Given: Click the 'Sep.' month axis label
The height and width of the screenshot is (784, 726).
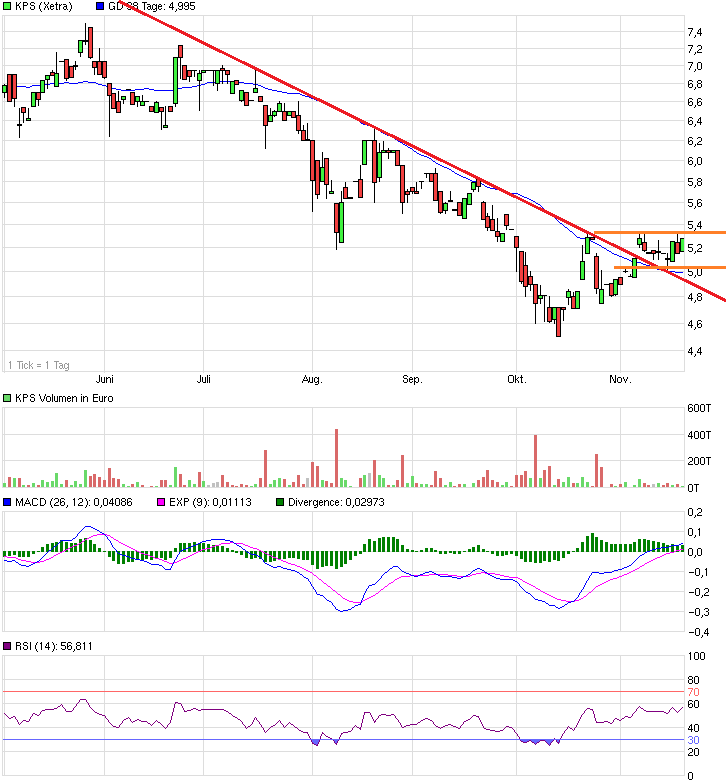Looking at the screenshot, I should [412, 379].
